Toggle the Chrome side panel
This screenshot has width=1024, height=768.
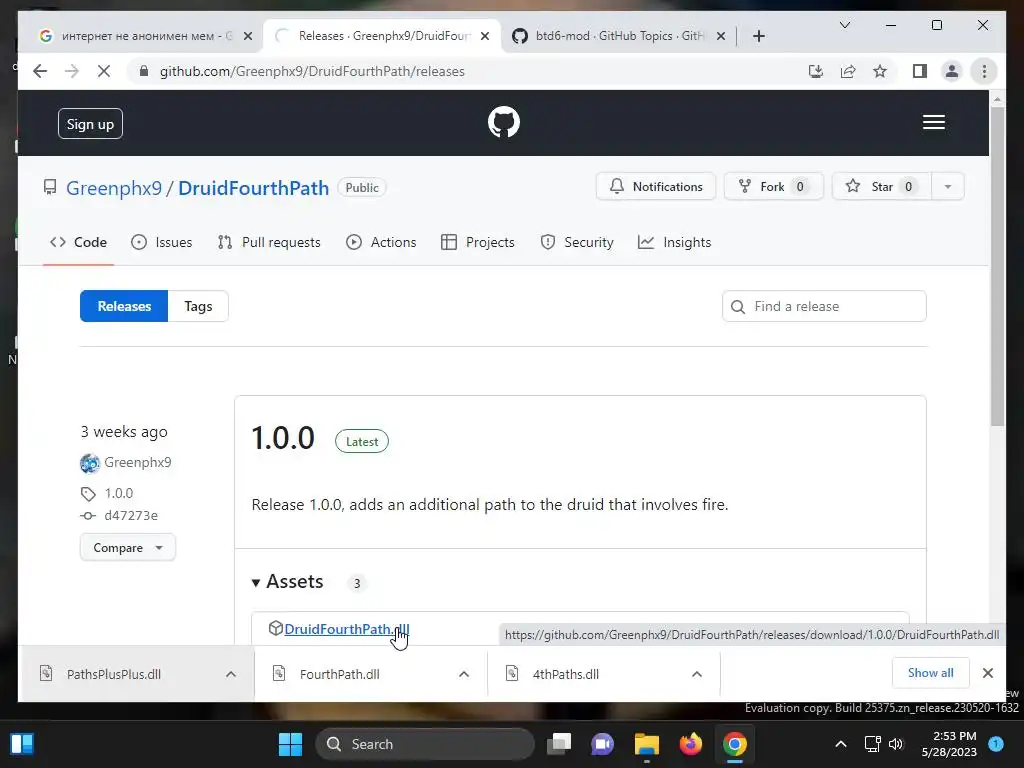(920, 71)
